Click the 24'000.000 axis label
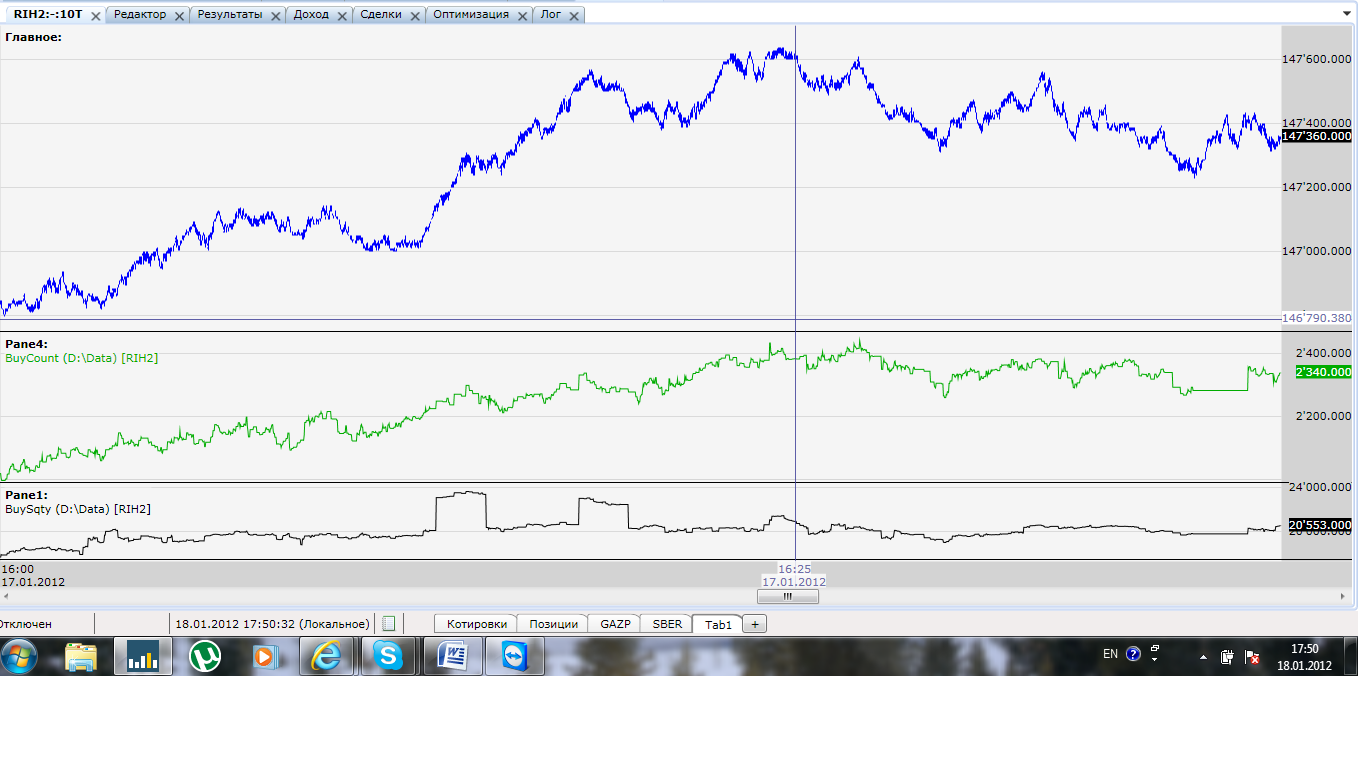The image size is (1366, 768). pyautogui.click(x=1320, y=488)
